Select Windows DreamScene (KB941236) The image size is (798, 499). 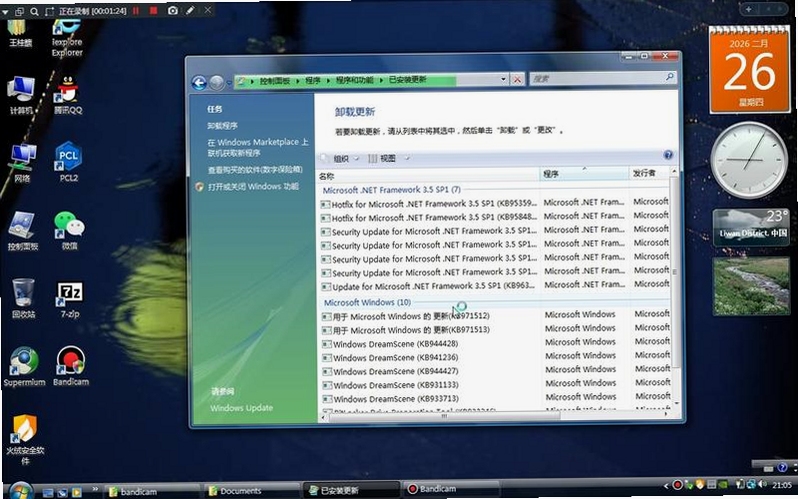390,357
